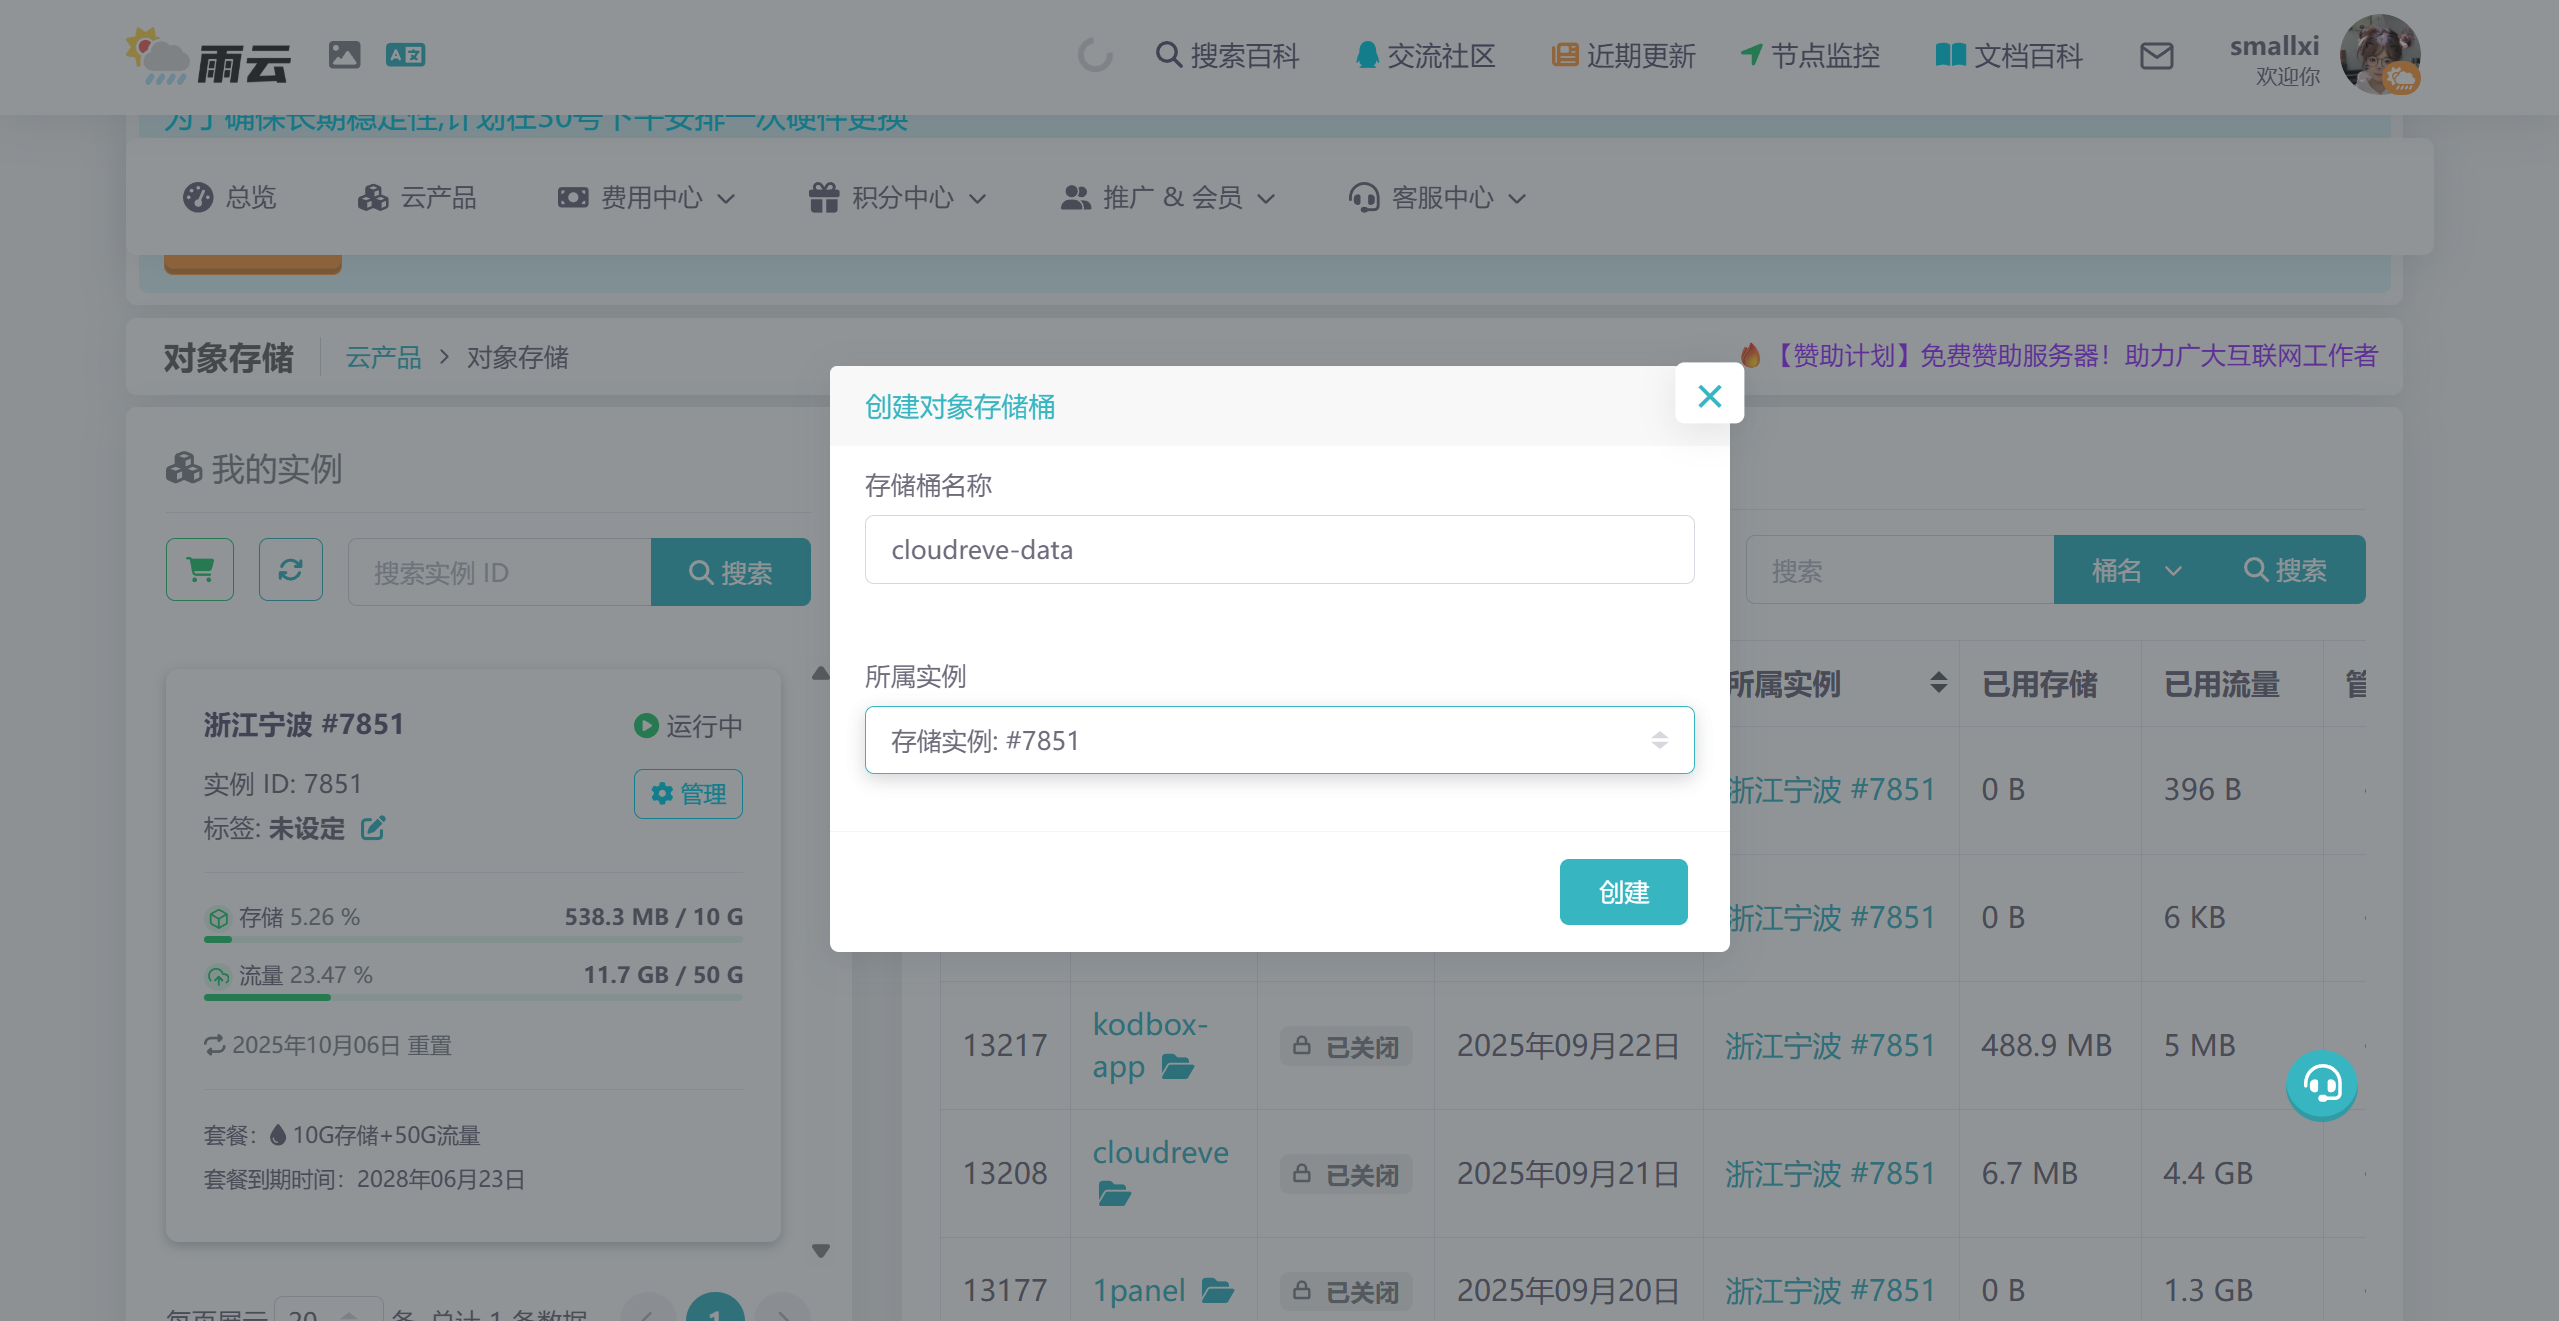Click the shopping cart purchase icon
The width and height of the screenshot is (2559, 1321).
[x=200, y=570]
